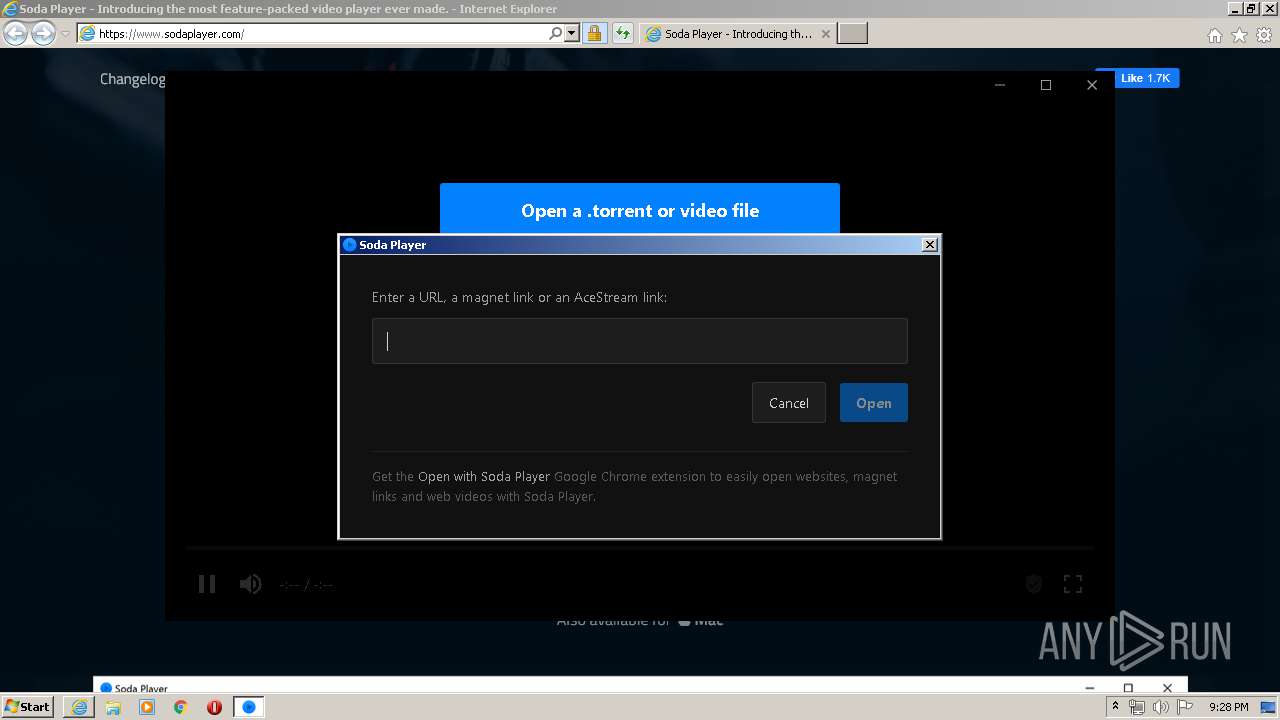Viewport: 1280px width, 720px height.
Task: Toggle fullscreen in the Soda Player window
Action: pyautogui.click(x=1072, y=584)
